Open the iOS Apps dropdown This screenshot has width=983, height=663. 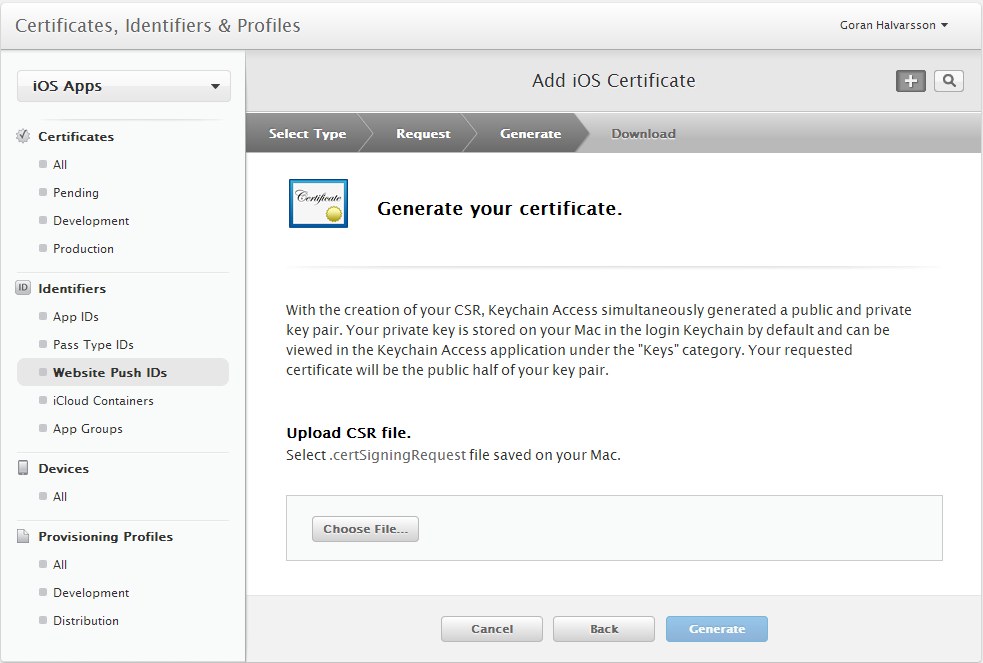123,86
